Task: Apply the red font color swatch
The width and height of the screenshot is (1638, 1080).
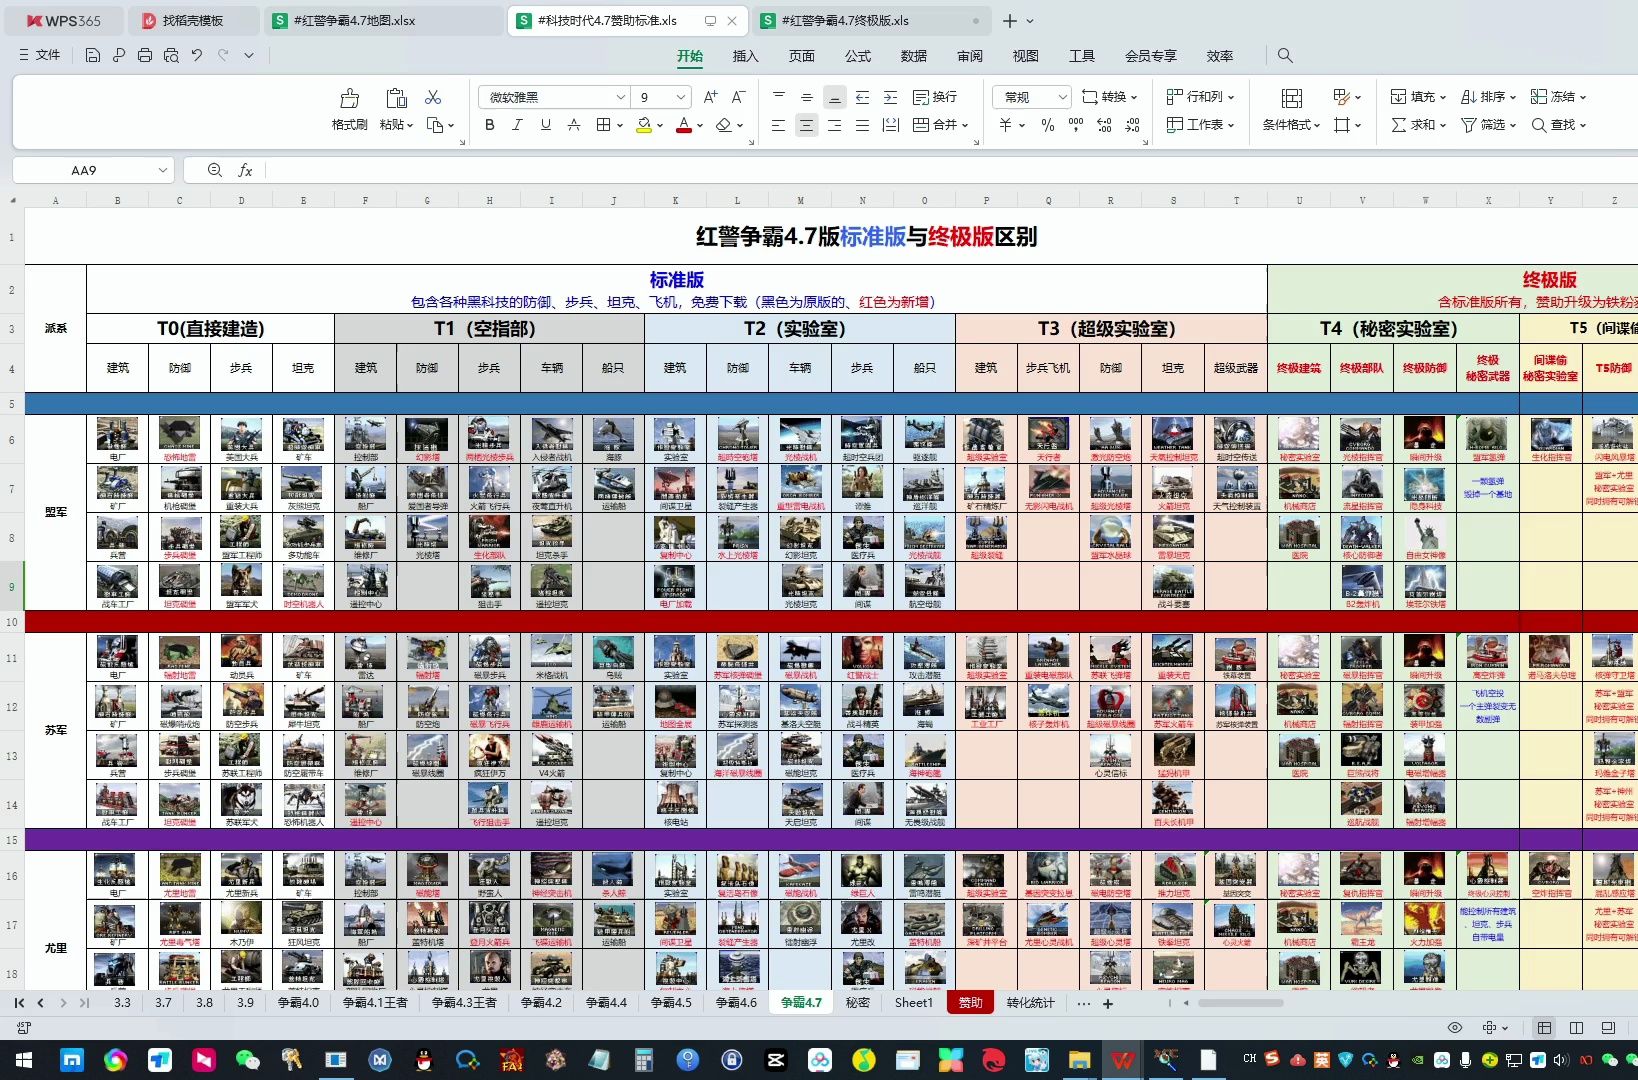Action: pyautogui.click(x=684, y=125)
